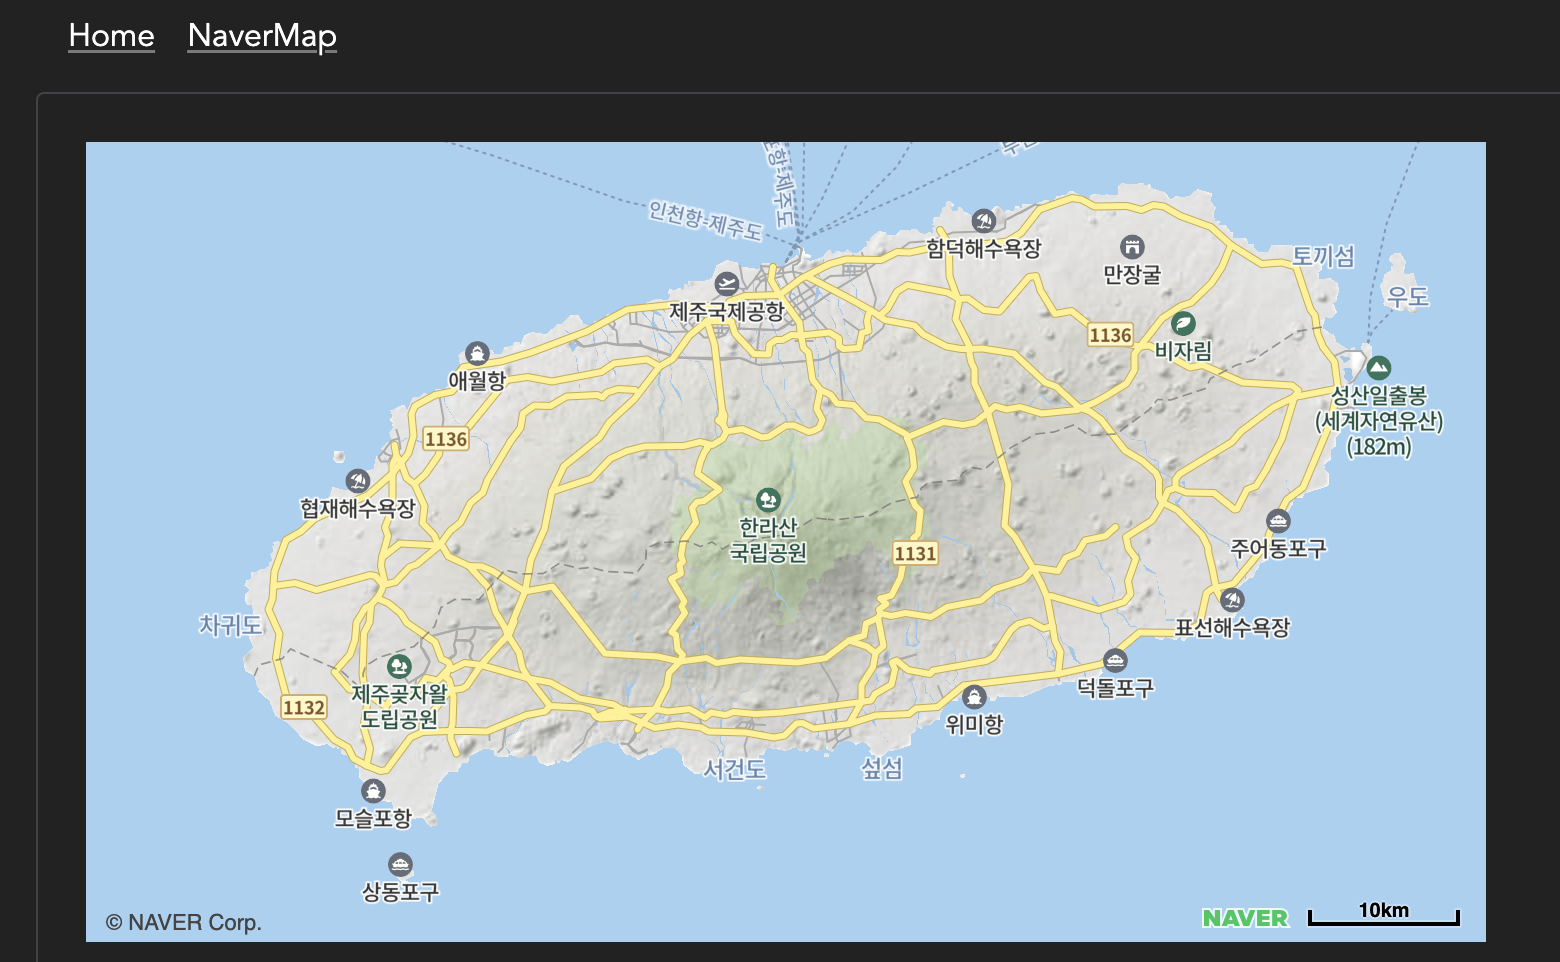This screenshot has width=1560, height=962.
Task: Click the 표선해수욕장 label
Action: (x=1232, y=627)
